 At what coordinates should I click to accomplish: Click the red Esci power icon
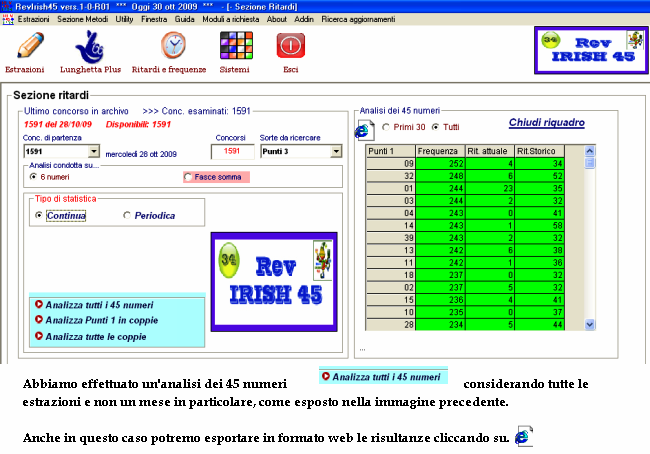tap(291, 46)
